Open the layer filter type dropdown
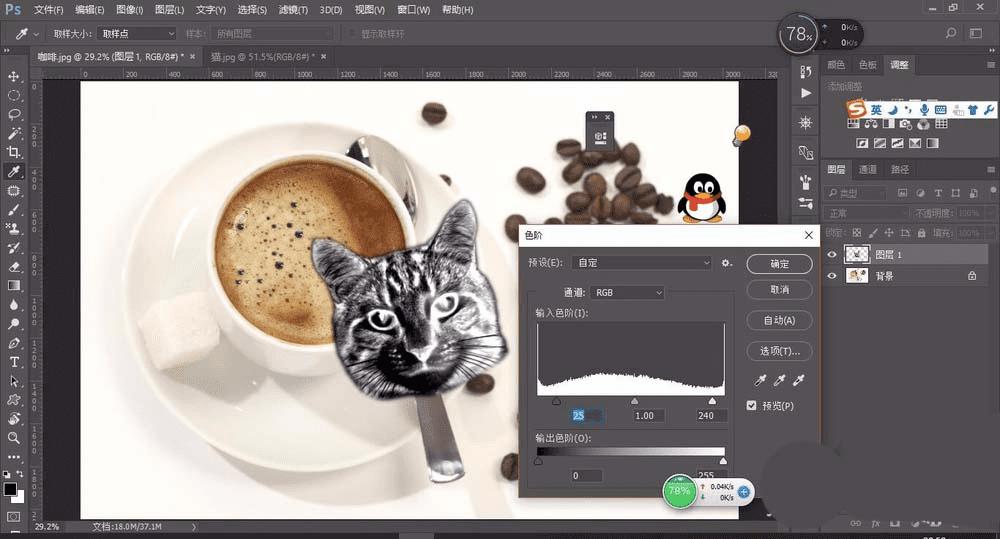Viewport: 1000px width, 539px height. tap(856, 193)
